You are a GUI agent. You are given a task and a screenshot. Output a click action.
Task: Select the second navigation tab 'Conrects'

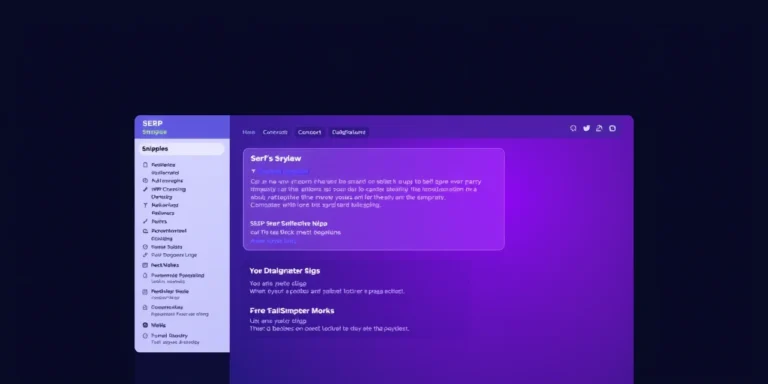pos(275,132)
